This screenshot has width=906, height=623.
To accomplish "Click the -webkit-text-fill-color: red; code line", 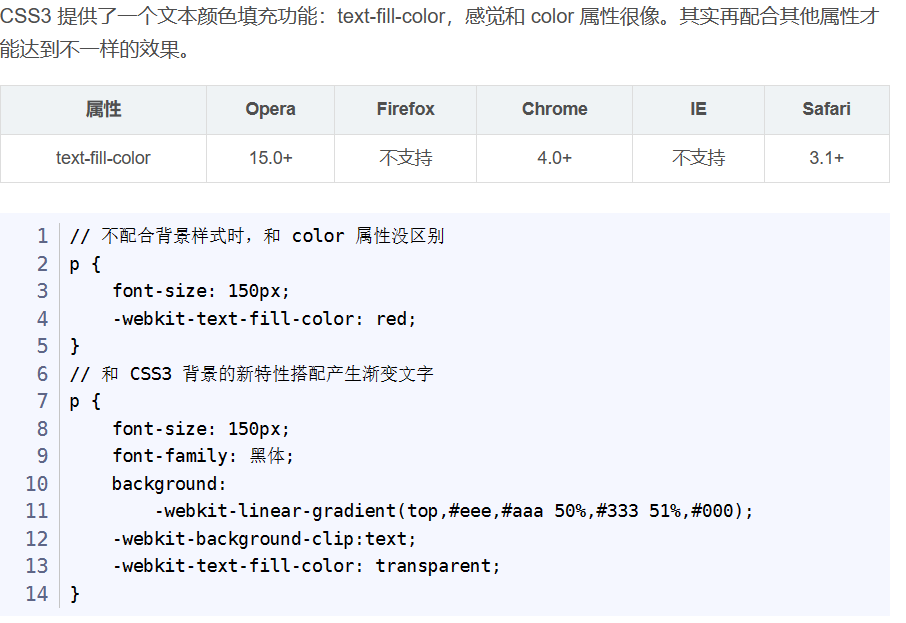I will tap(264, 318).
